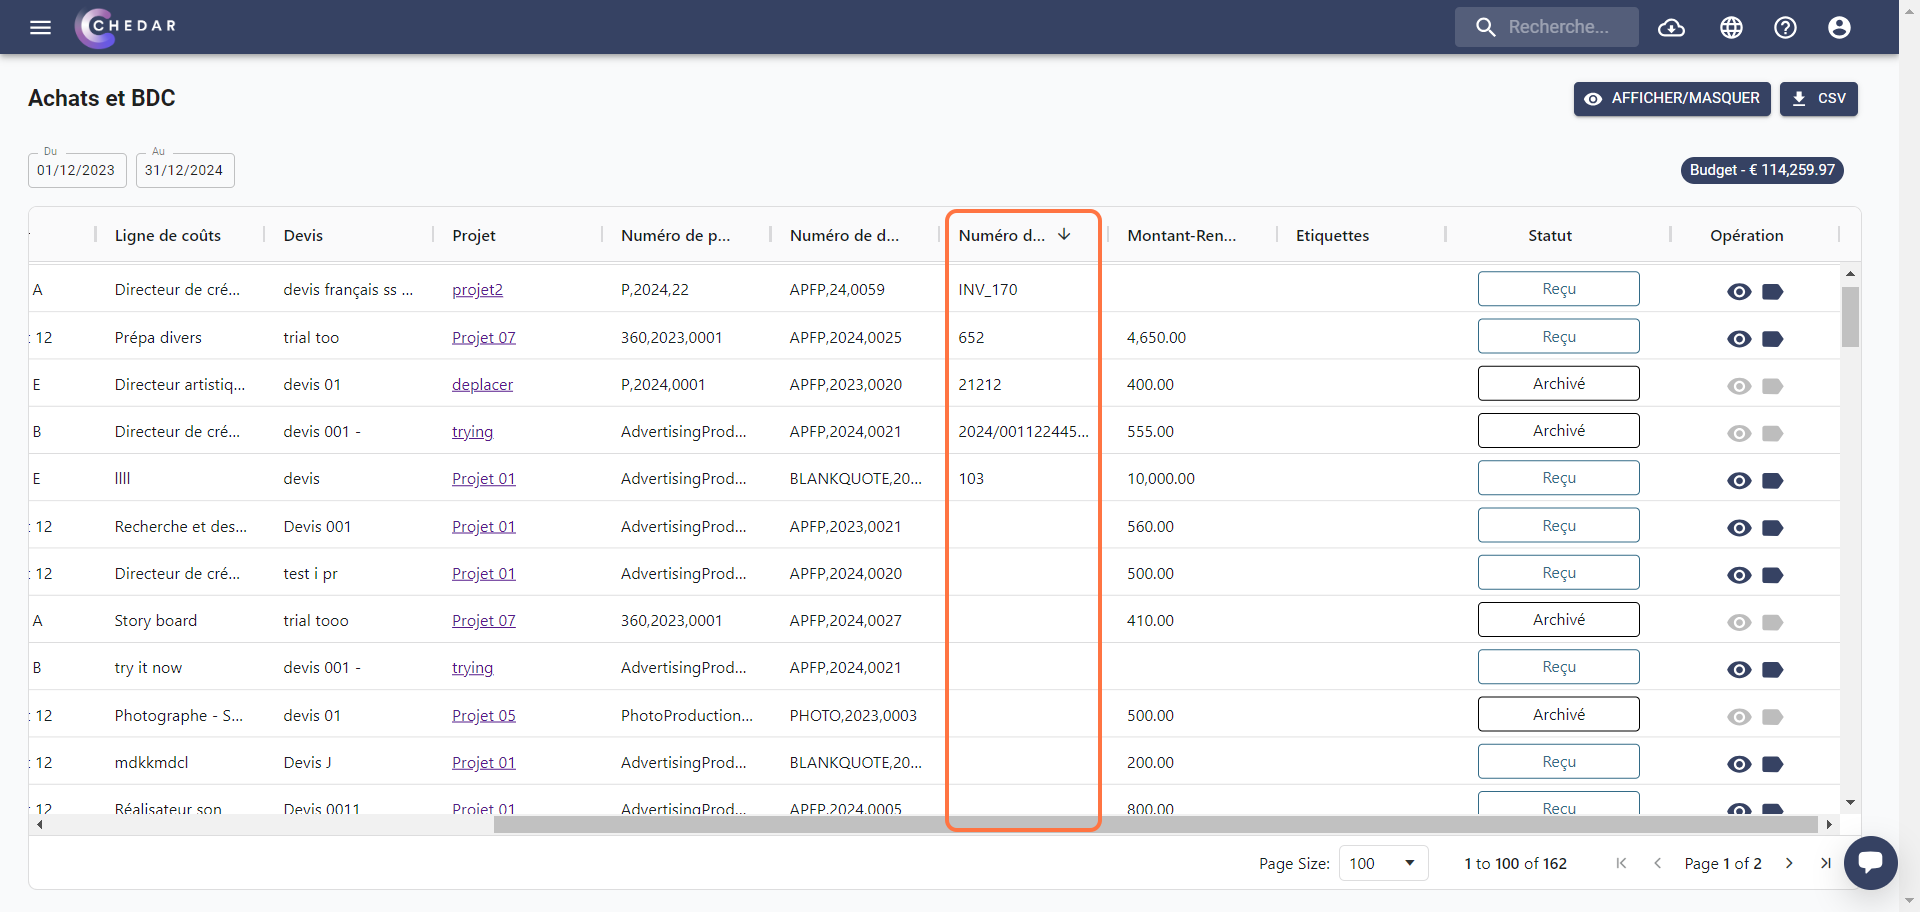Click the label tag icon in mdkkmdcl row
Screen dimensions: 1920x912
(x=1772, y=764)
